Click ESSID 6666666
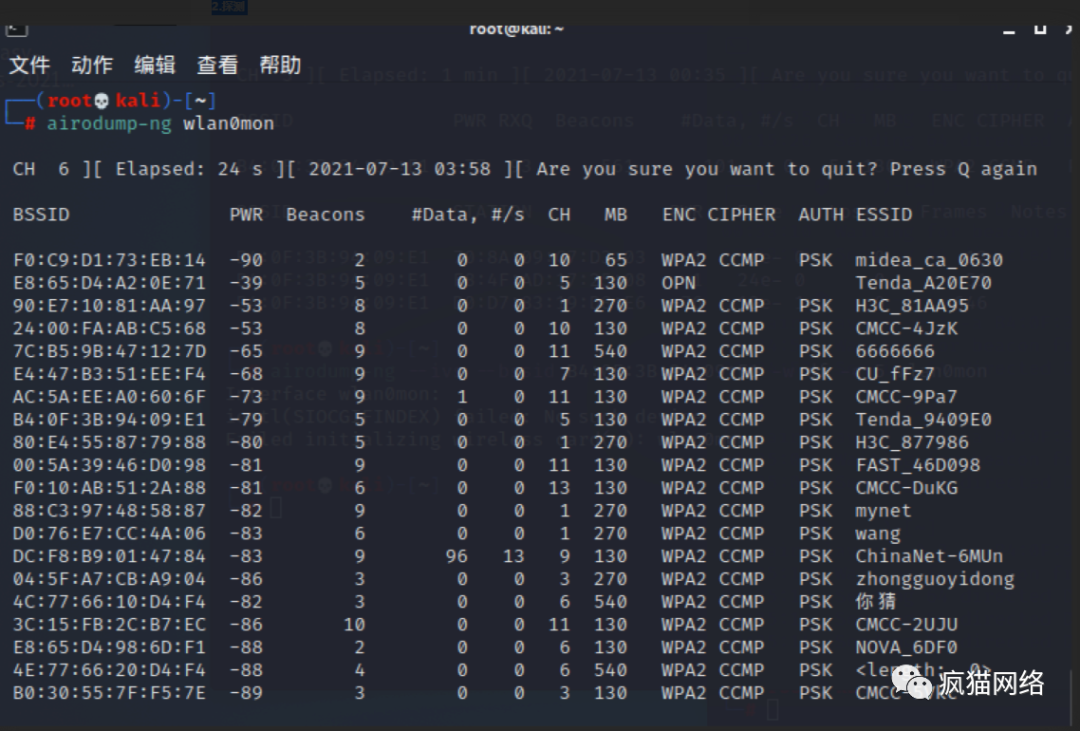 click(895, 351)
